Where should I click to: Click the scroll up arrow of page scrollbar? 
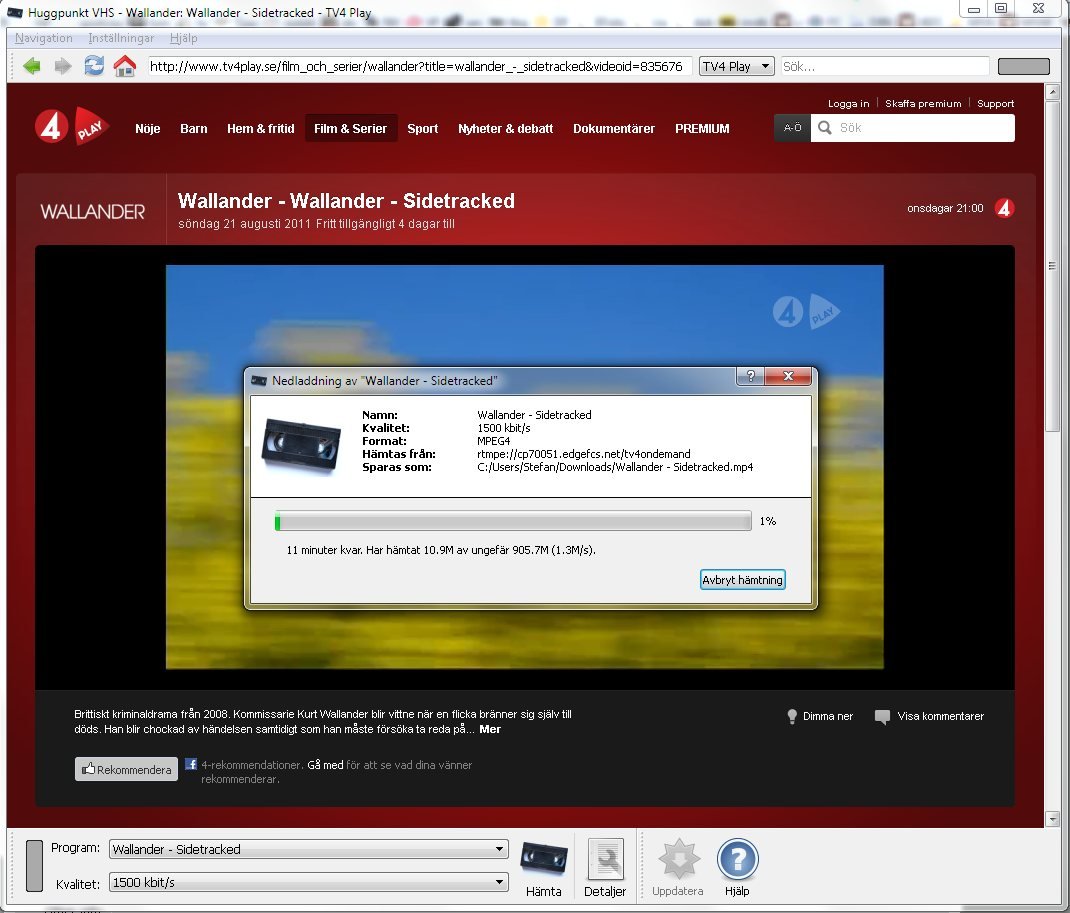[x=1052, y=92]
